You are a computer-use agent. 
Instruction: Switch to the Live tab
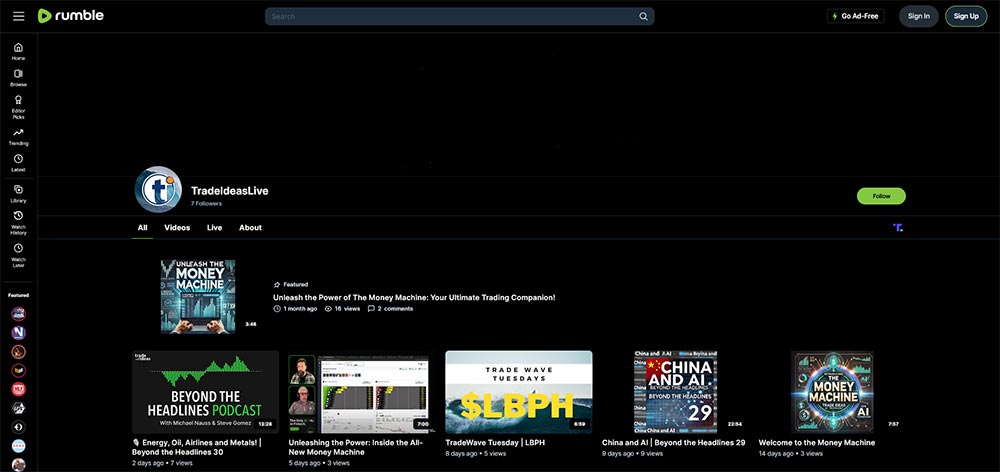click(x=214, y=228)
